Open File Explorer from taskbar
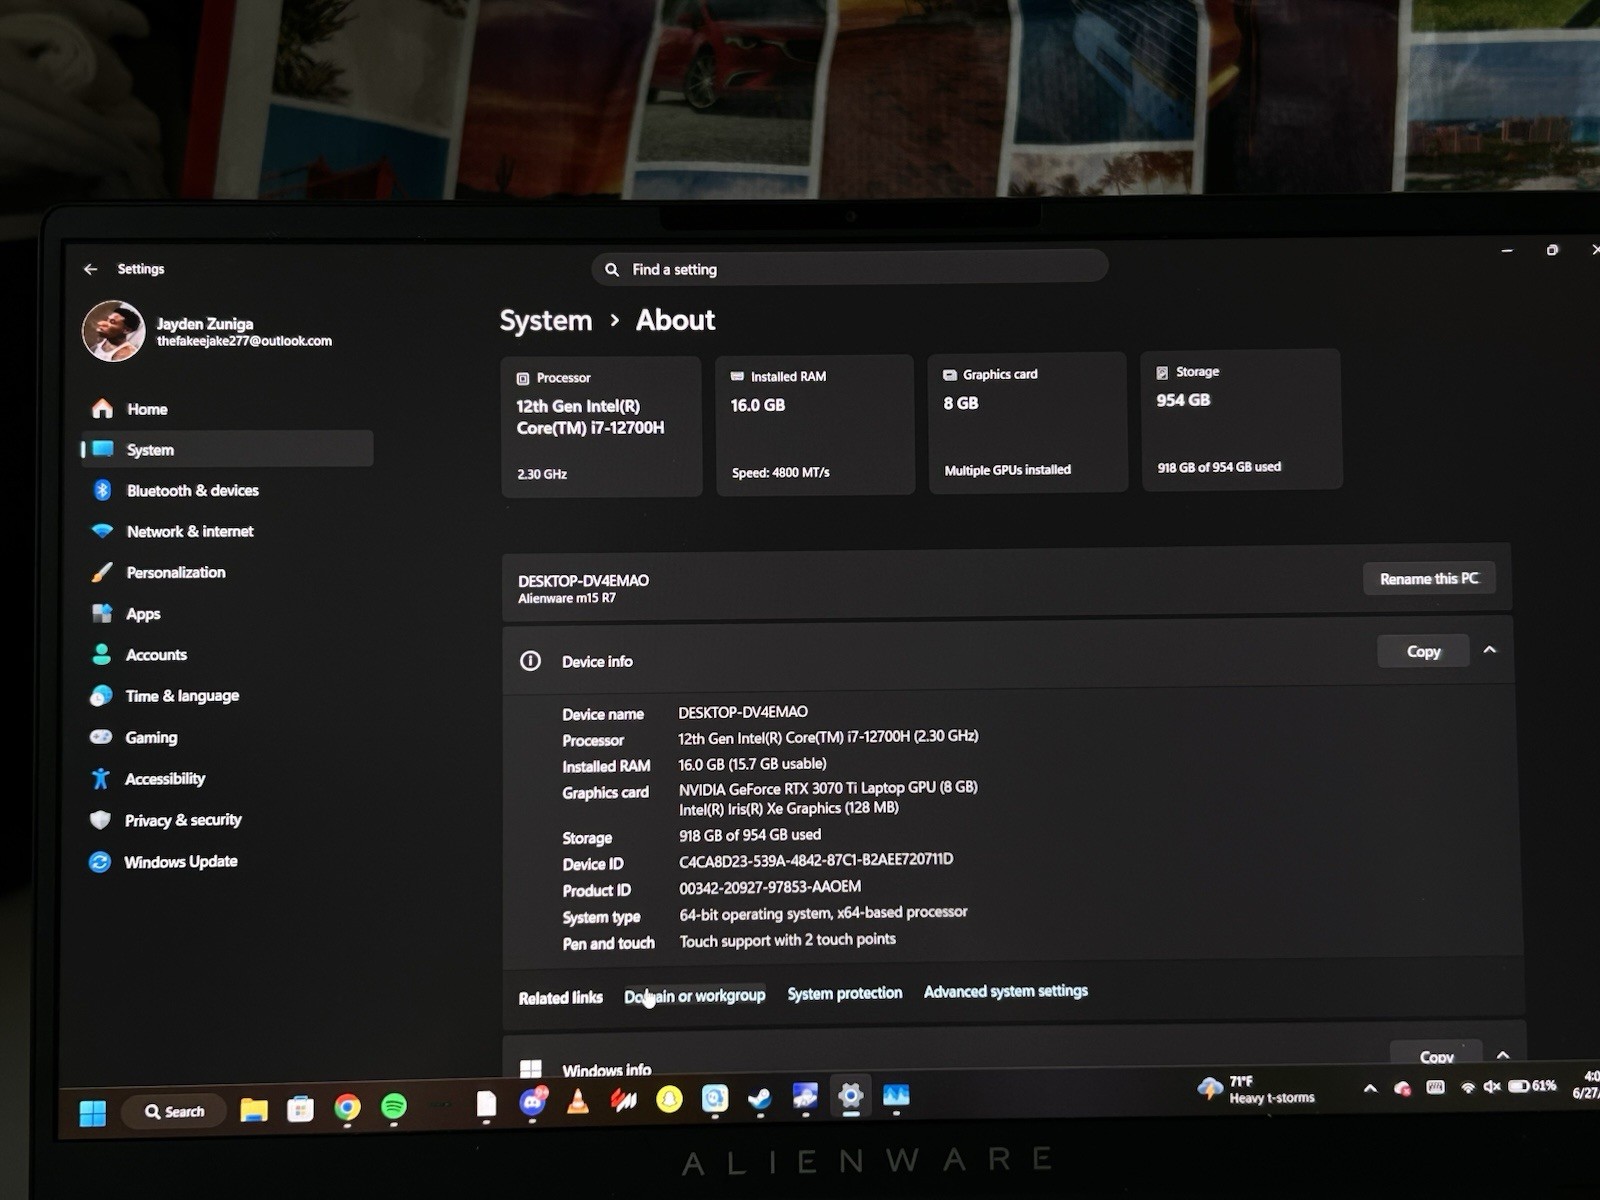 click(254, 1109)
